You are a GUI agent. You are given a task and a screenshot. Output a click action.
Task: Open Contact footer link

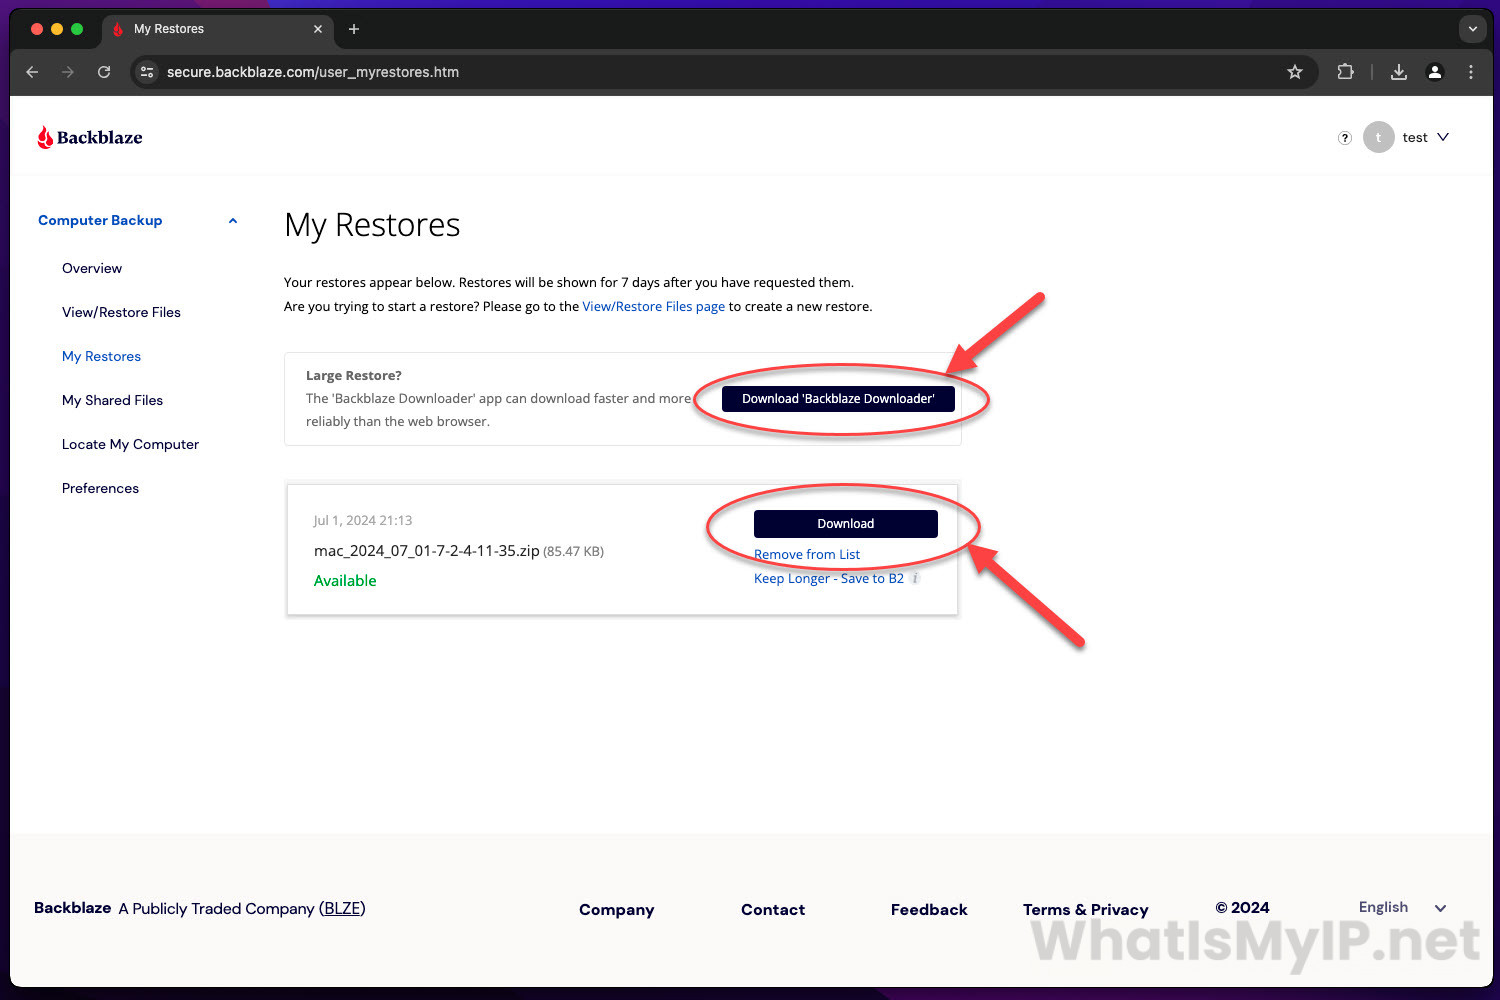point(773,909)
